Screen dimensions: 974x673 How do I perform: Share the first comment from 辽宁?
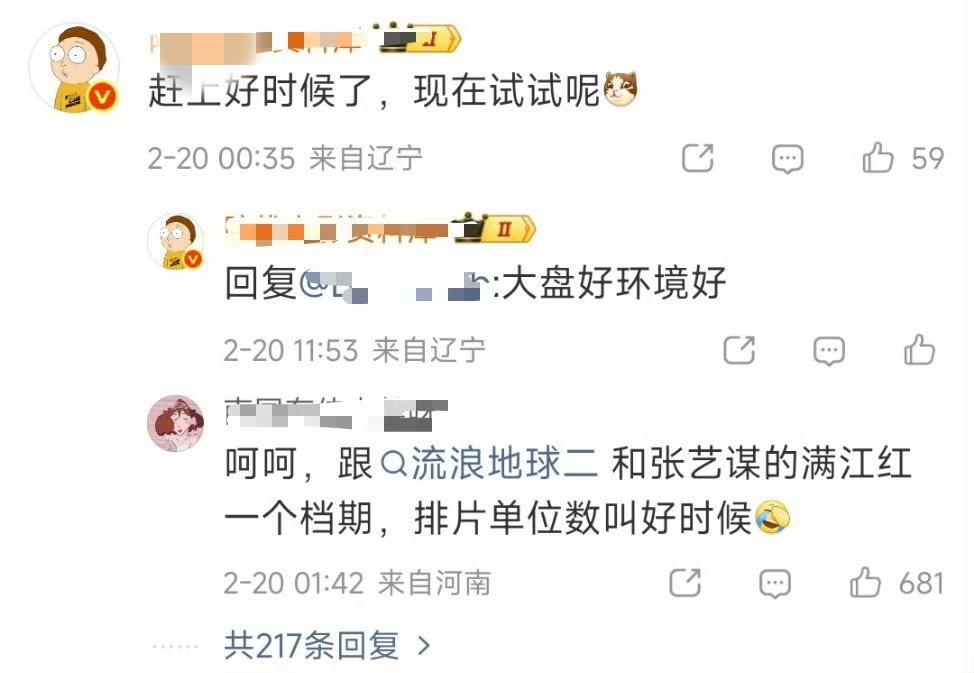coord(698,158)
